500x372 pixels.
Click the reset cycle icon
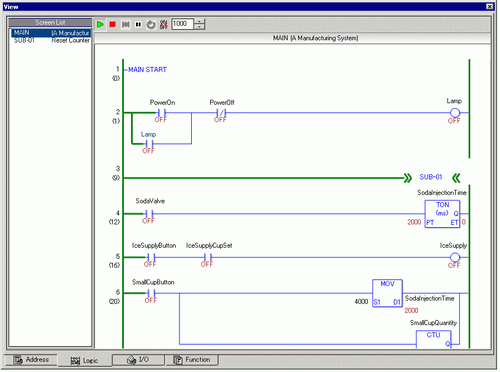151,25
